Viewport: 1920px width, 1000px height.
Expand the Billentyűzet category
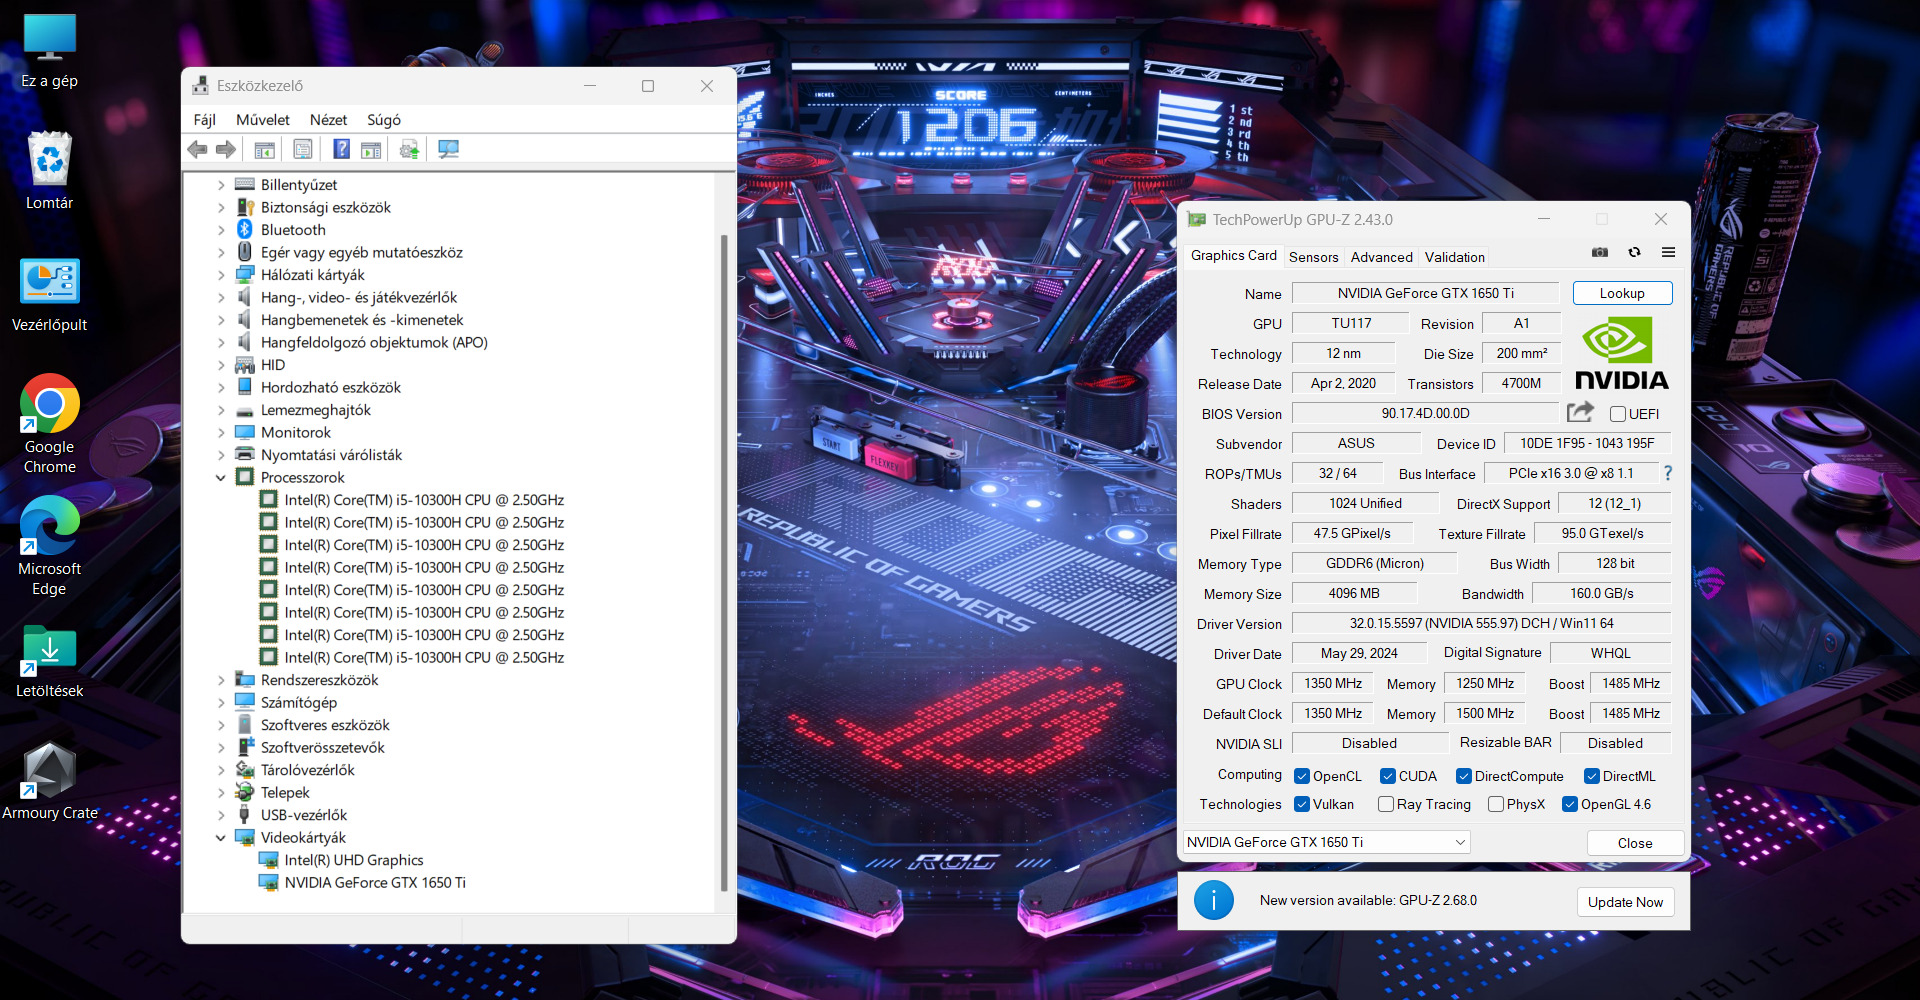coord(221,185)
